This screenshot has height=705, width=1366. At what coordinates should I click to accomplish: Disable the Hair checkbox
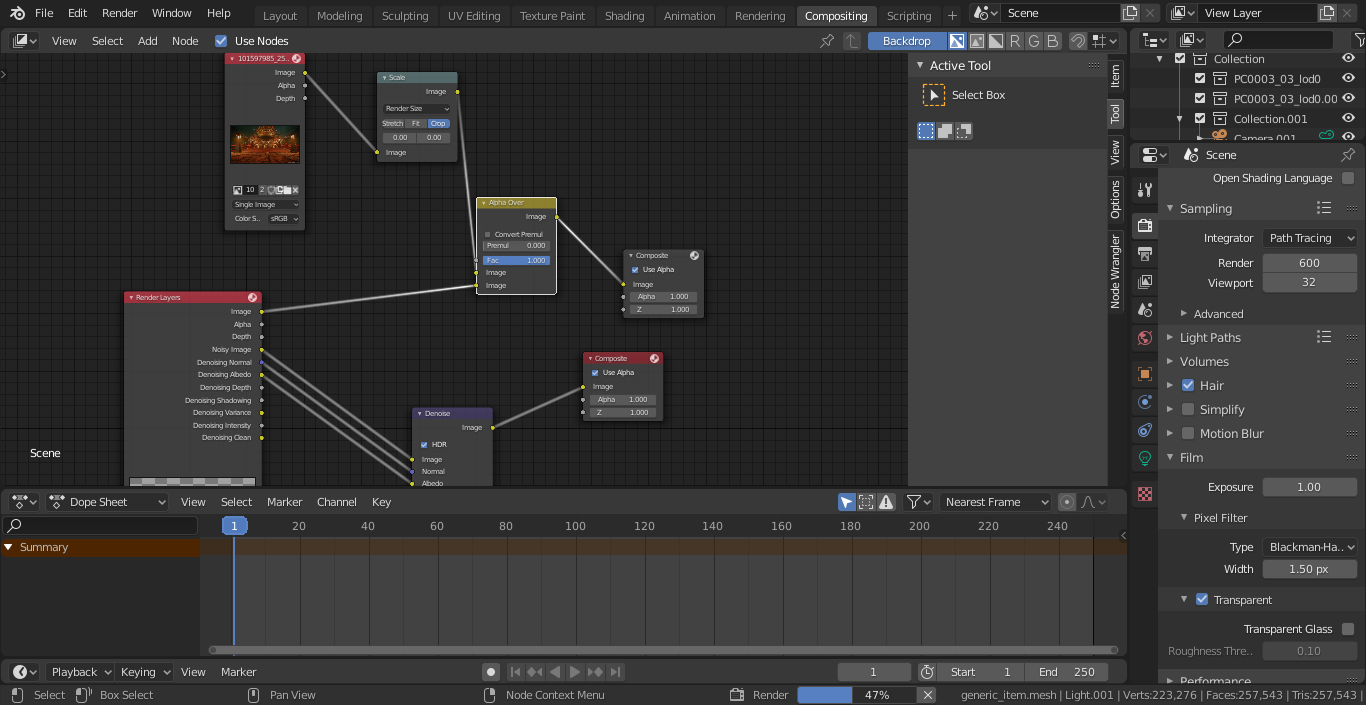coord(1188,385)
